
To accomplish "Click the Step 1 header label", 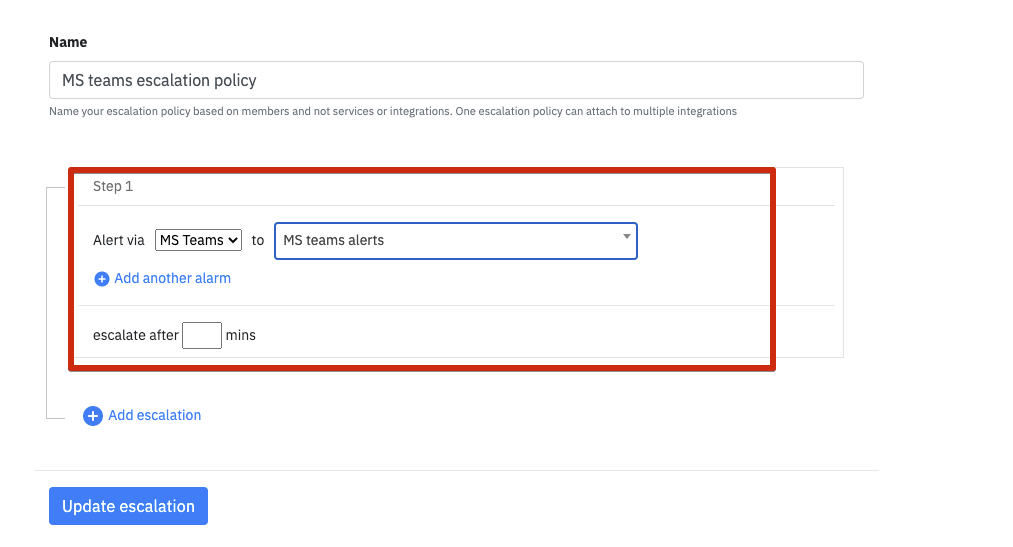I will coord(113,186).
